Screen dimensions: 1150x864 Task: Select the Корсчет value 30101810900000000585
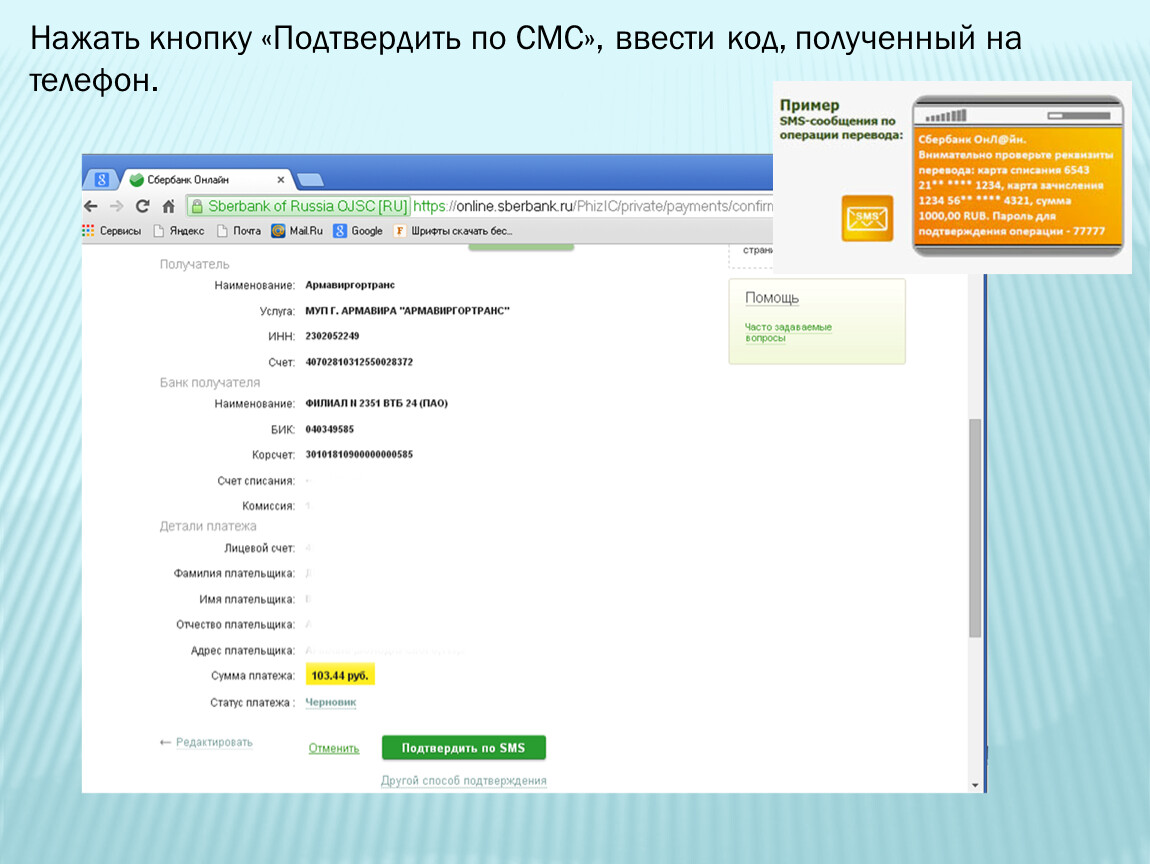coord(359,454)
